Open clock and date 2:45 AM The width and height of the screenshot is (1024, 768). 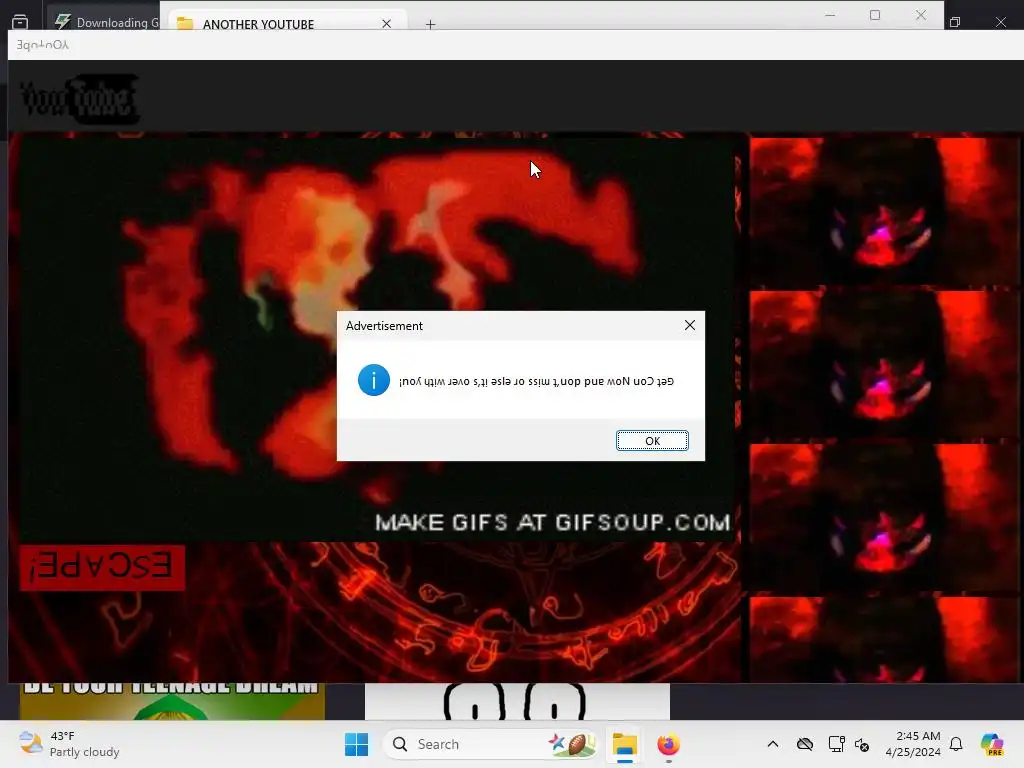(913, 744)
